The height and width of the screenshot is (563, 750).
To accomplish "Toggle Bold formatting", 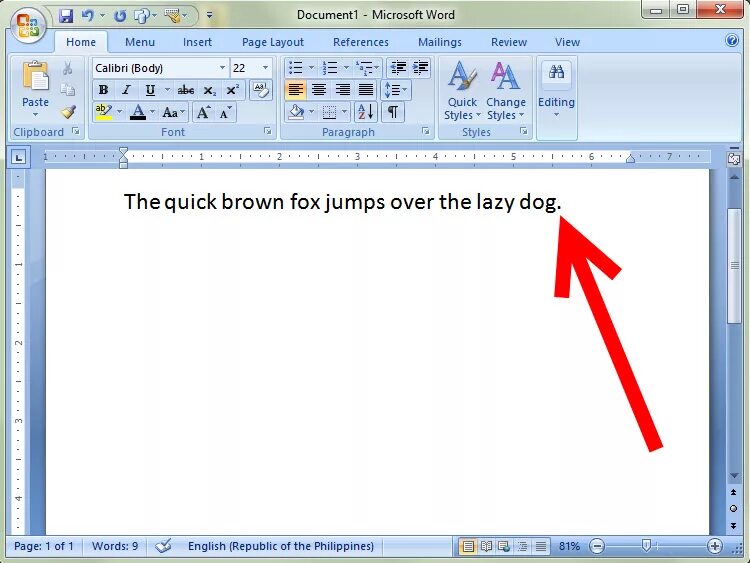I will [103, 90].
